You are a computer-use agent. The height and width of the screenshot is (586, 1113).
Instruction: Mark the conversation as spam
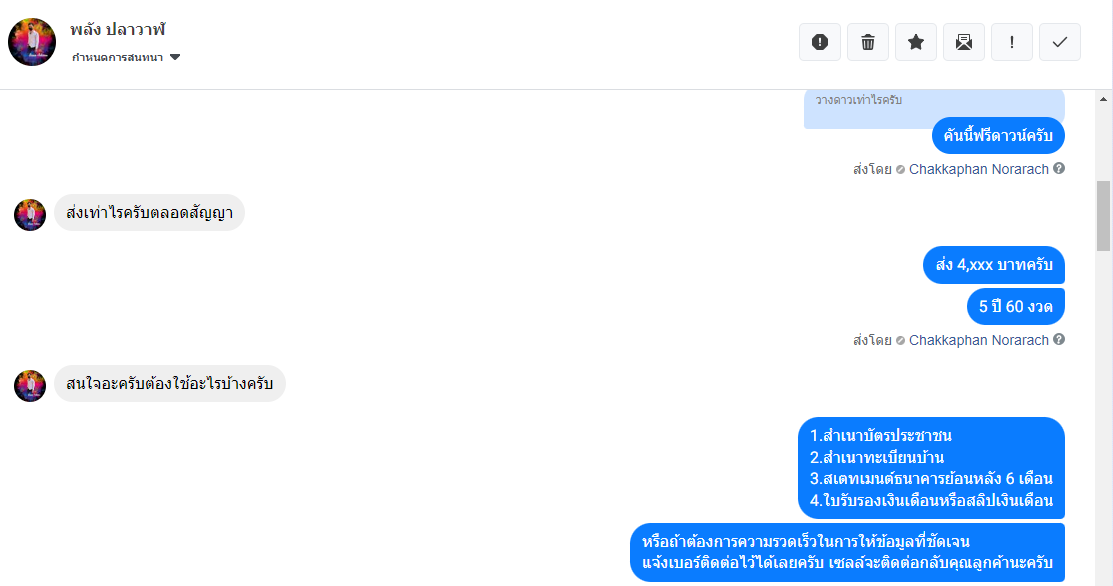coord(820,42)
